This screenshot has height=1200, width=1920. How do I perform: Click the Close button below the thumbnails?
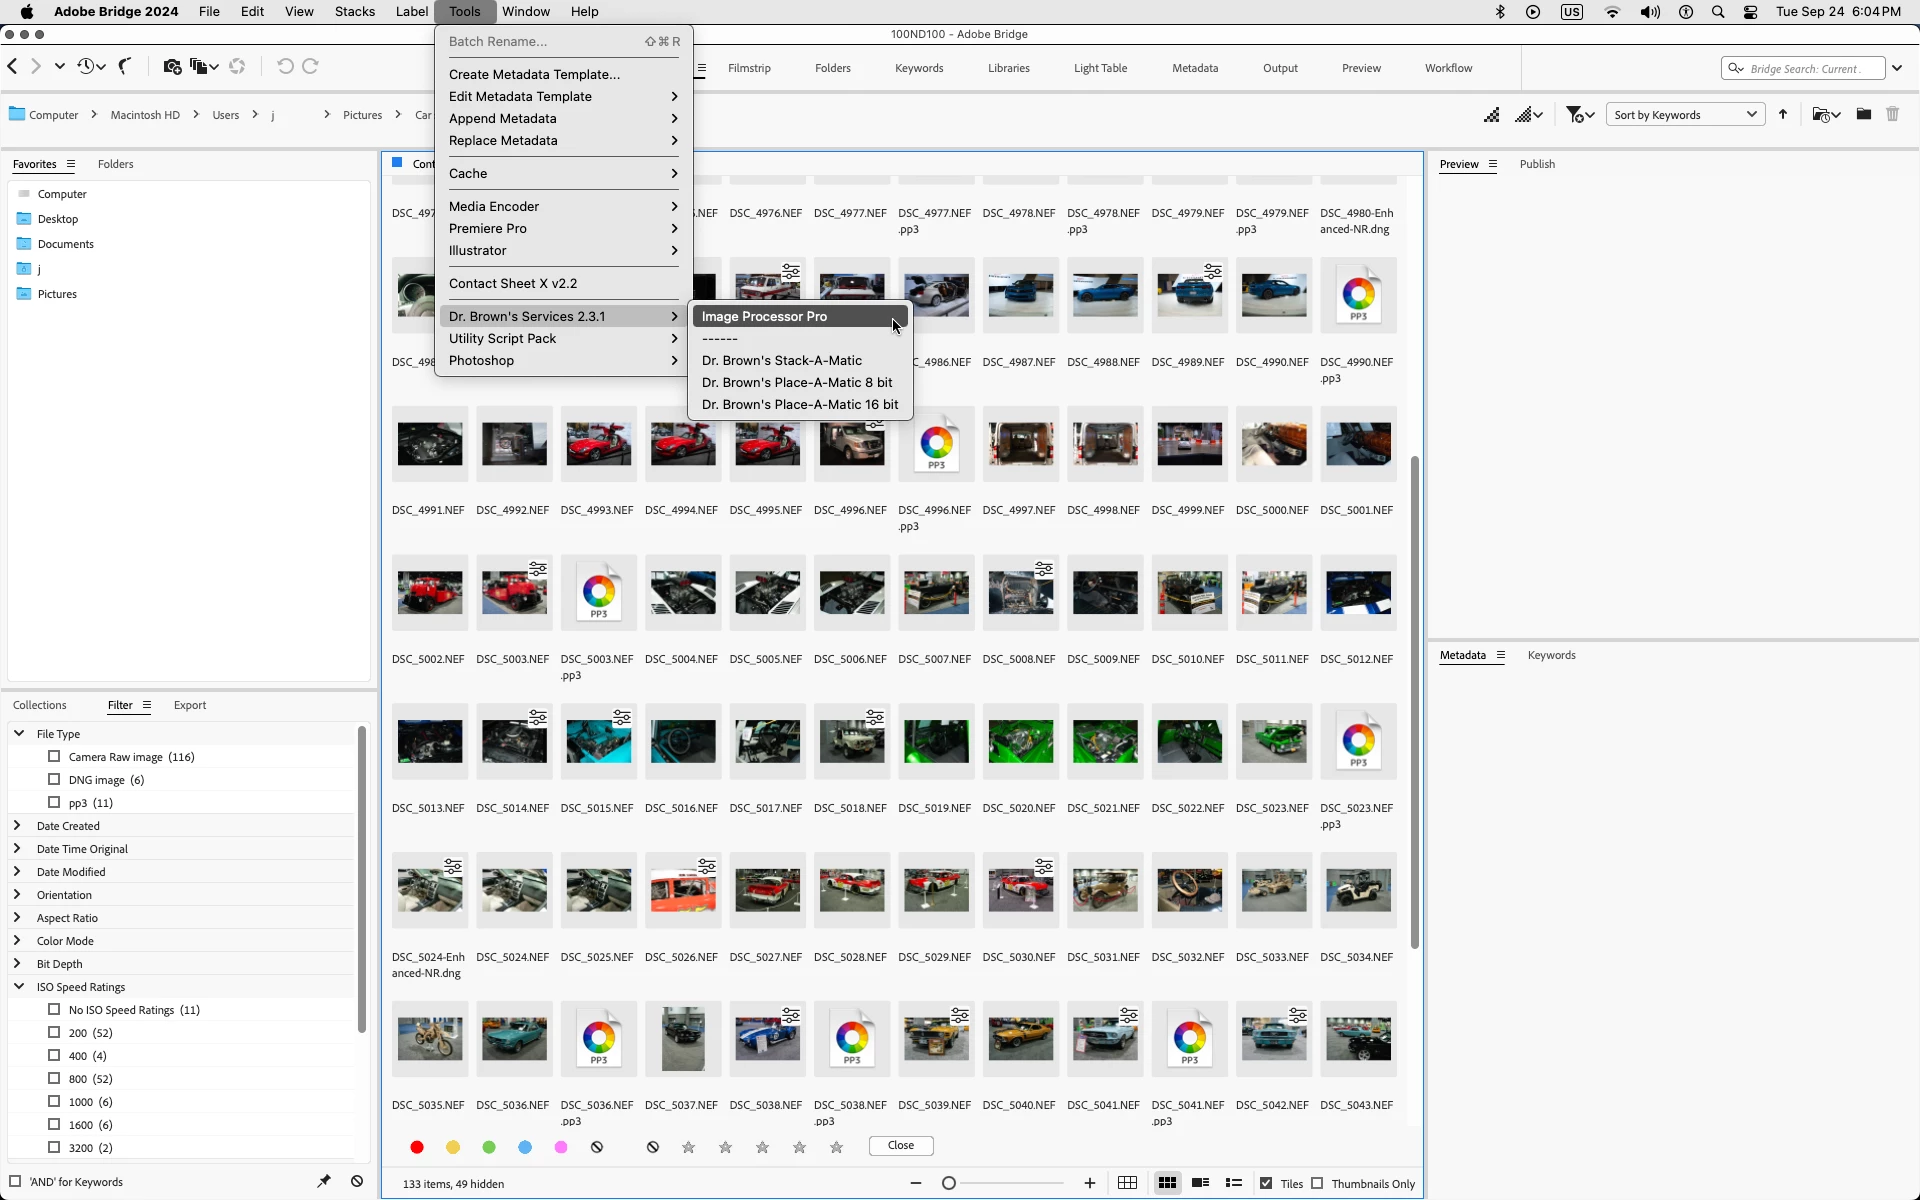pyautogui.click(x=900, y=1146)
